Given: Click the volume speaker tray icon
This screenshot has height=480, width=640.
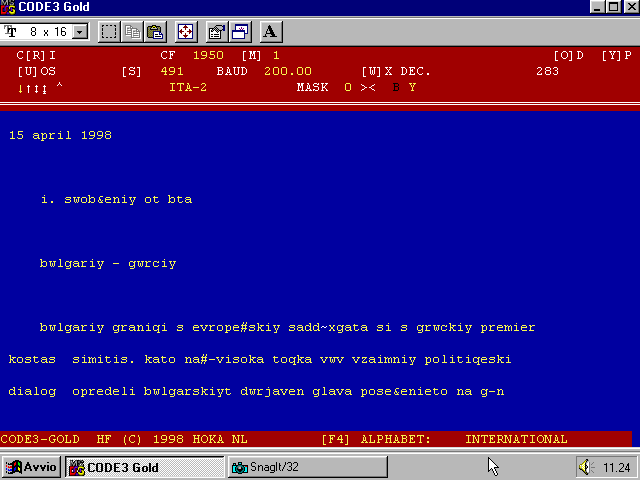Looking at the screenshot, I should click(x=587, y=467).
